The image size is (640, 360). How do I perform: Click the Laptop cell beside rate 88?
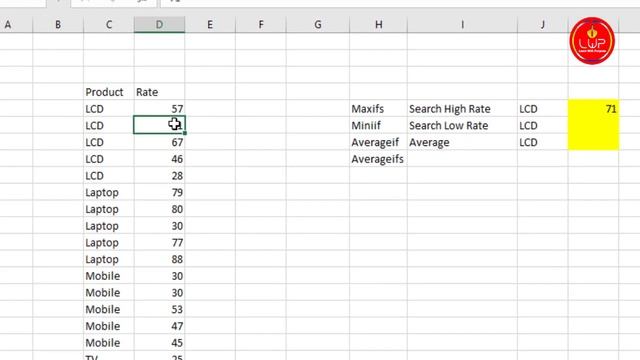click(x=109, y=259)
